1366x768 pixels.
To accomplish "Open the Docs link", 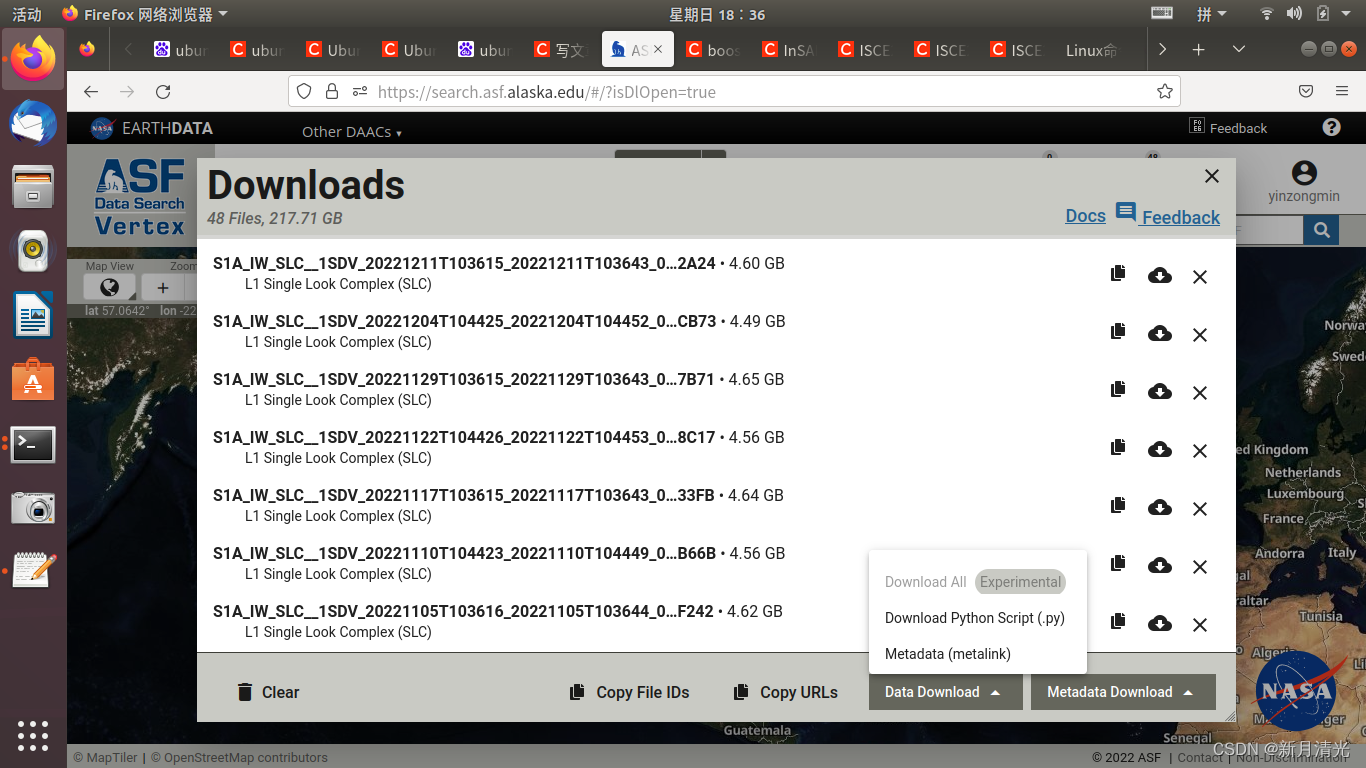I will [x=1085, y=215].
